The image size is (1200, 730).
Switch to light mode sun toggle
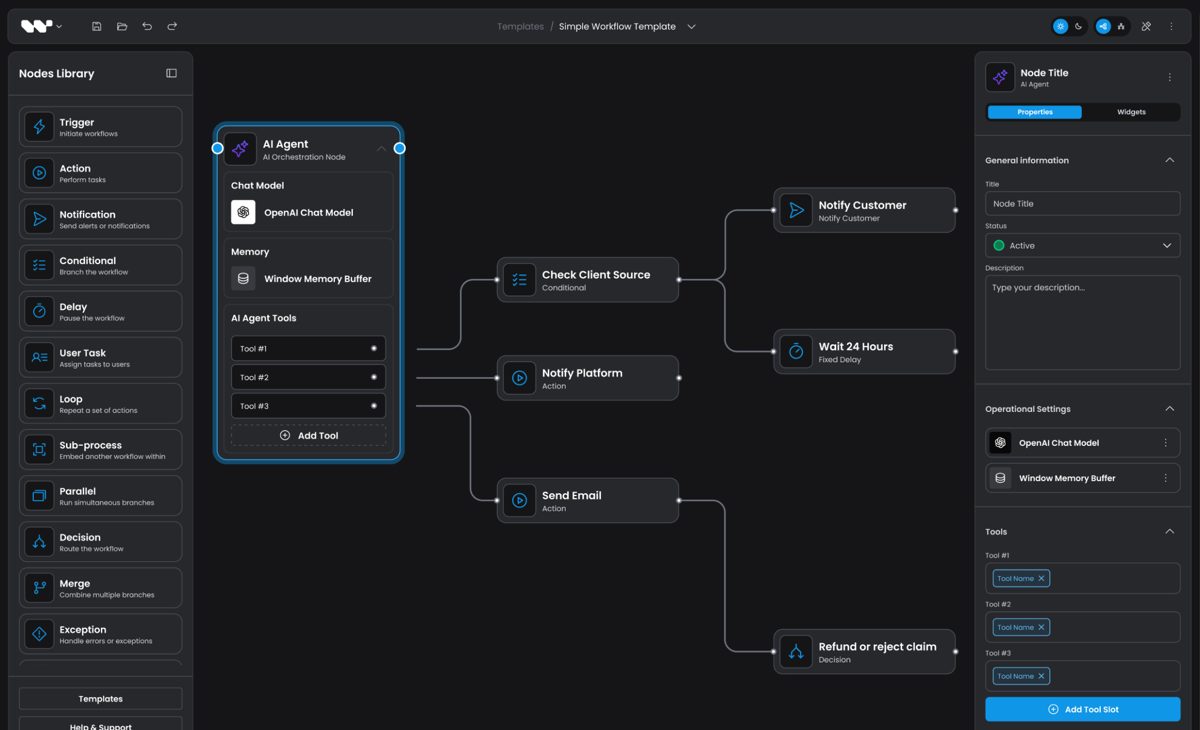pos(1061,27)
